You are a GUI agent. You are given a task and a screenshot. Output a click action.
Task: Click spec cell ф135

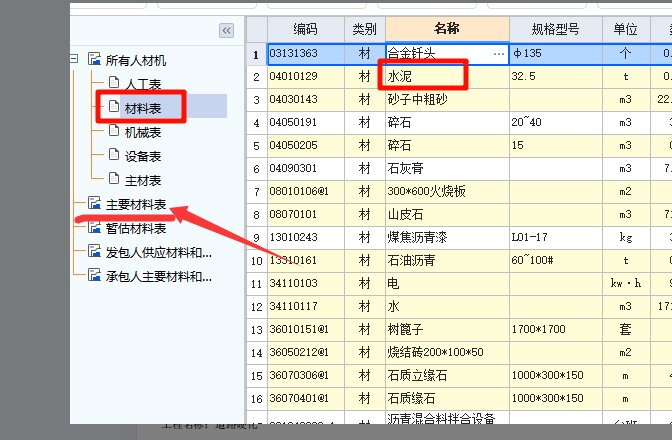[556, 54]
